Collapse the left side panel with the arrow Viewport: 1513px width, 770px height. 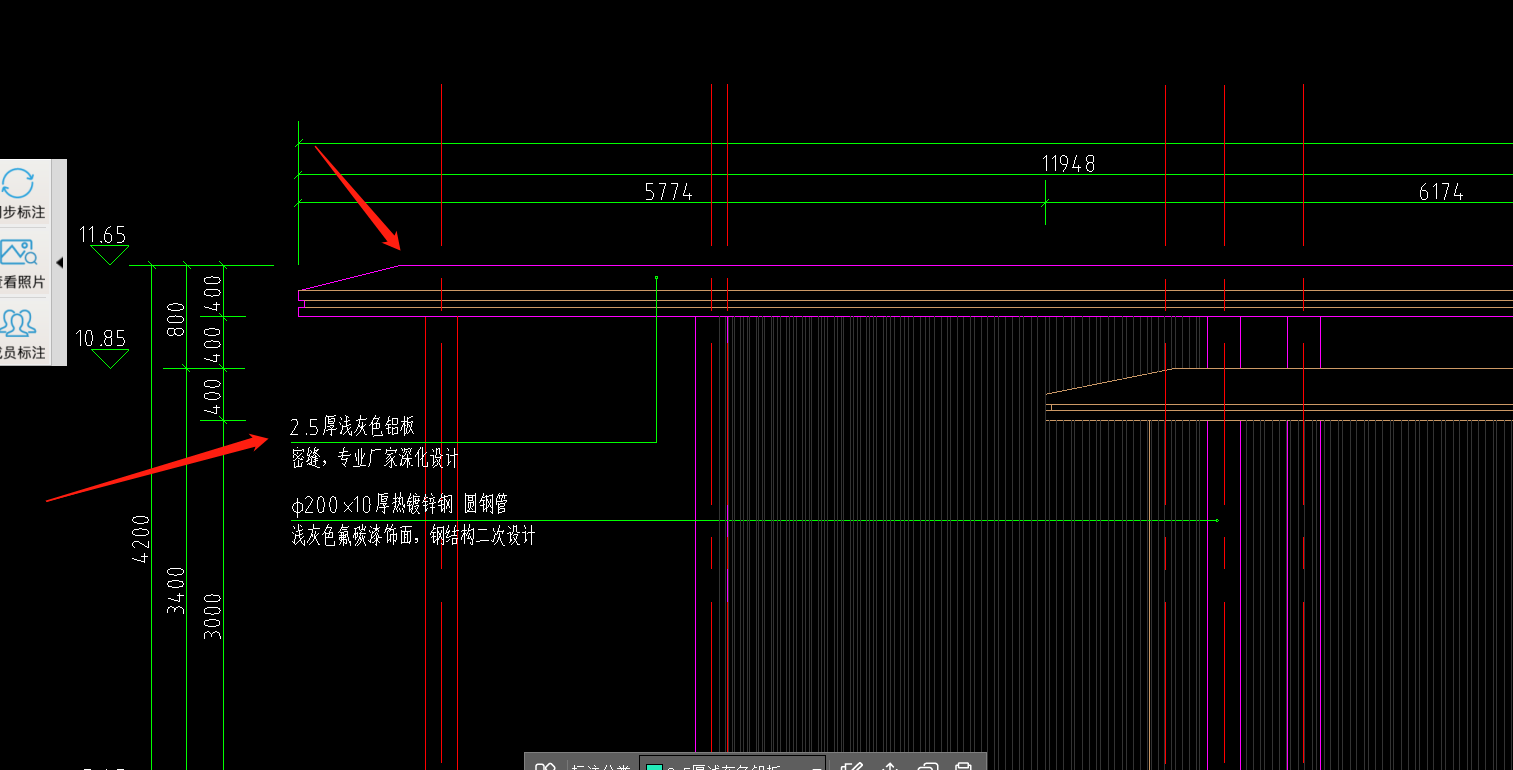pos(59,262)
